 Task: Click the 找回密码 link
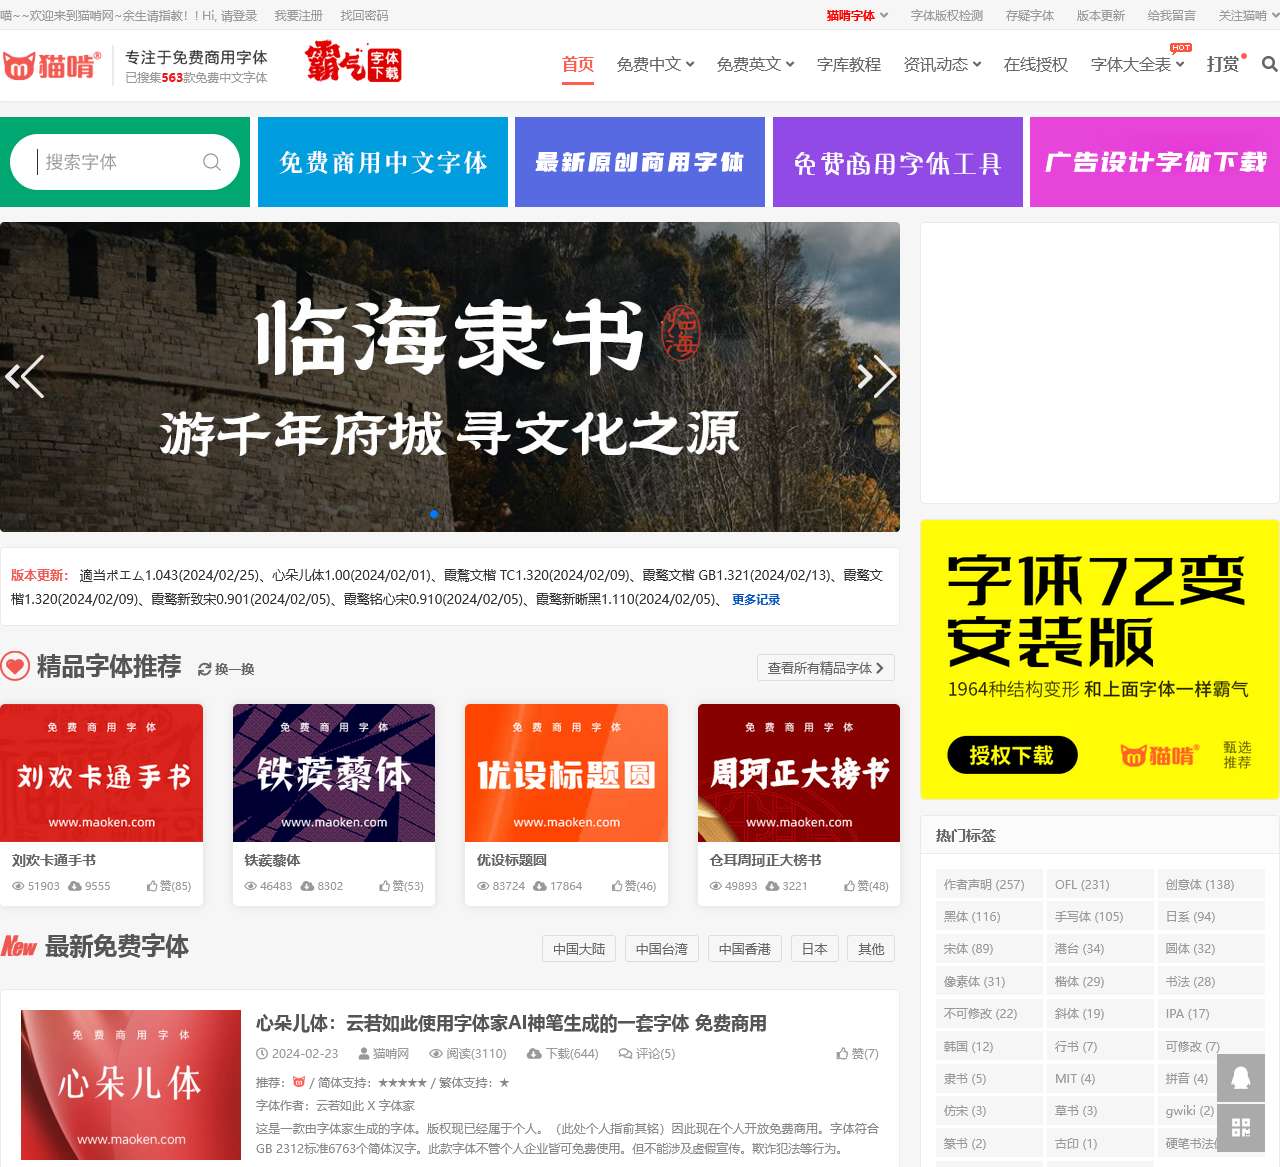[x=364, y=16]
